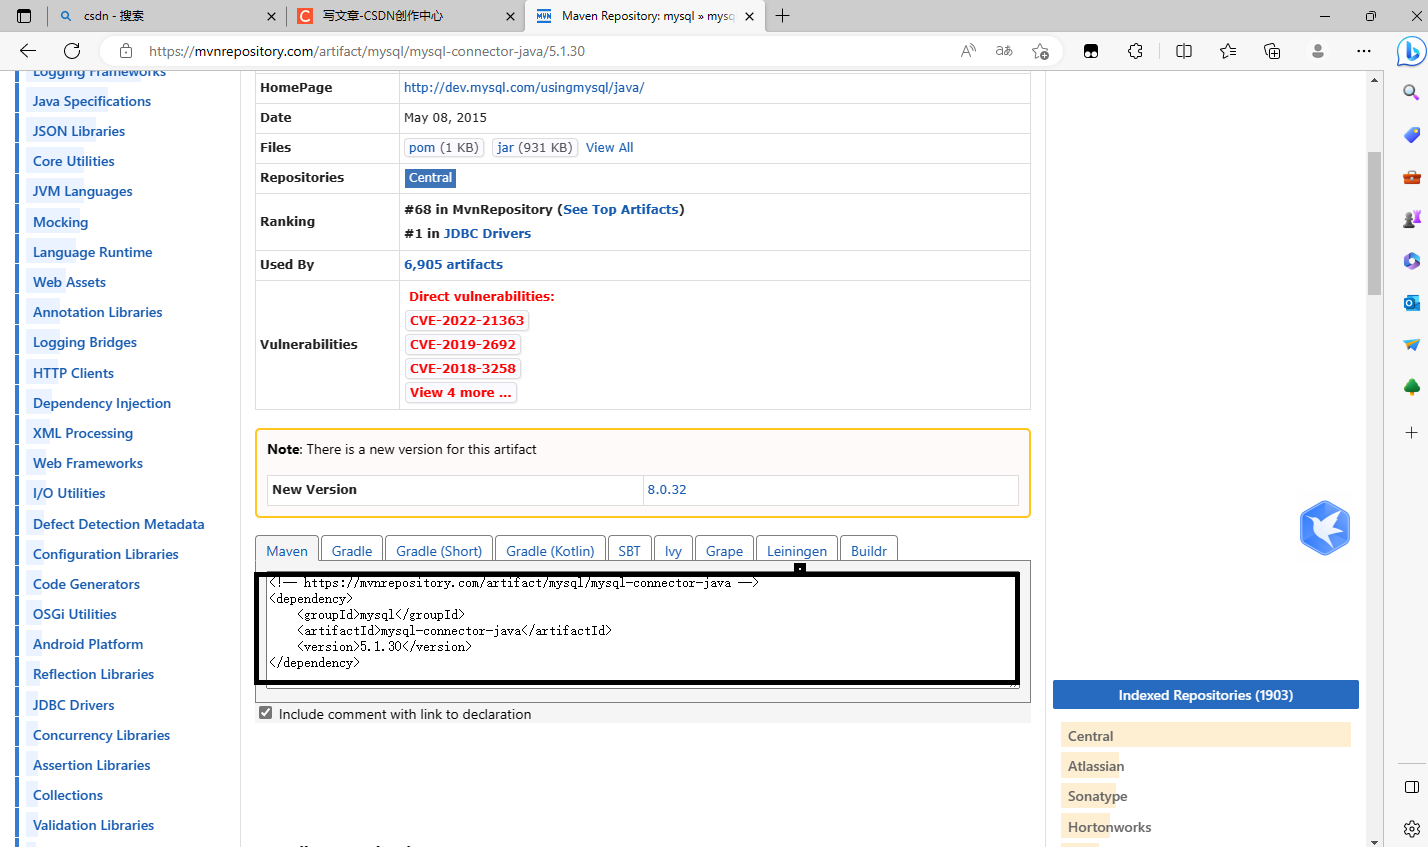
Task: Open CVE-2019-2692 vulnerability link
Action: click(463, 344)
